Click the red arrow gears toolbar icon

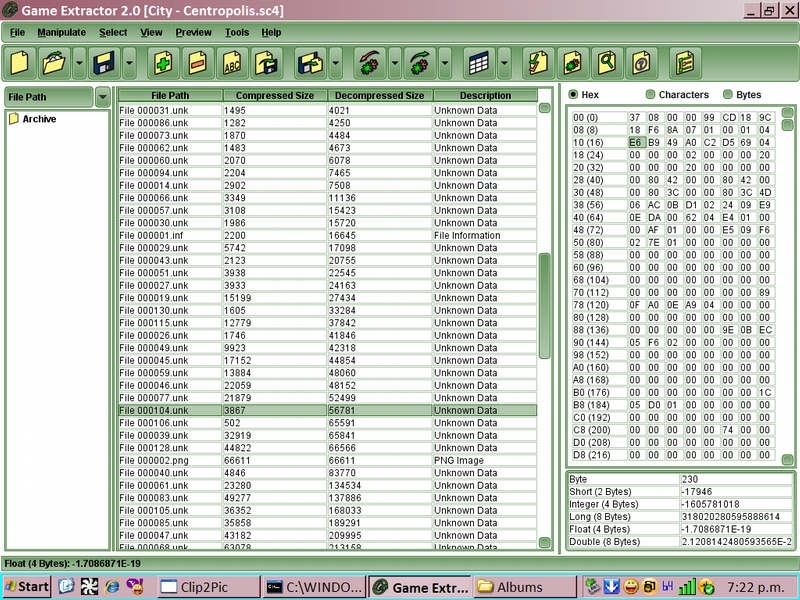pyautogui.click(x=370, y=63)
